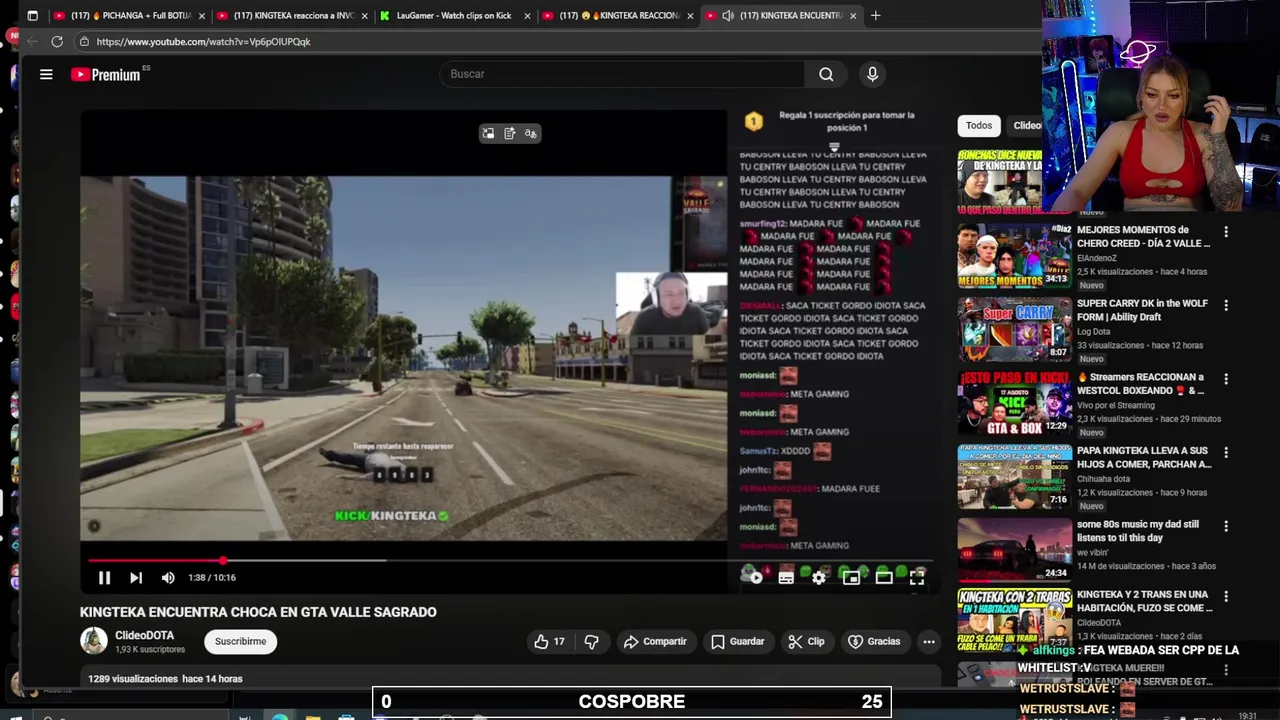Share the video with Compartir

tap(655, 642)
